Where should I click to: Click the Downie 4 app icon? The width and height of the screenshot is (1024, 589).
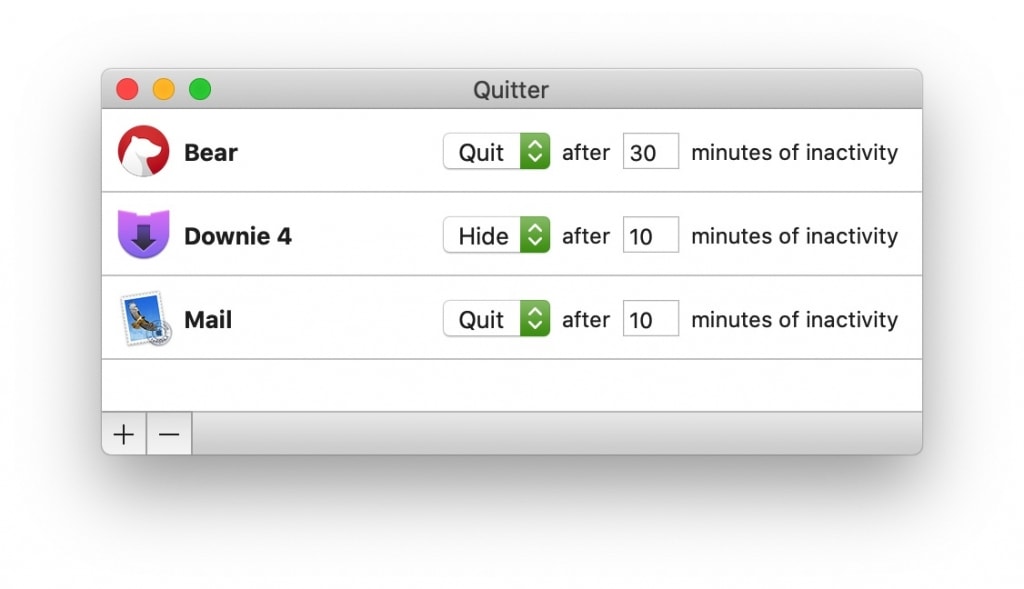click(x=144, y=234)
